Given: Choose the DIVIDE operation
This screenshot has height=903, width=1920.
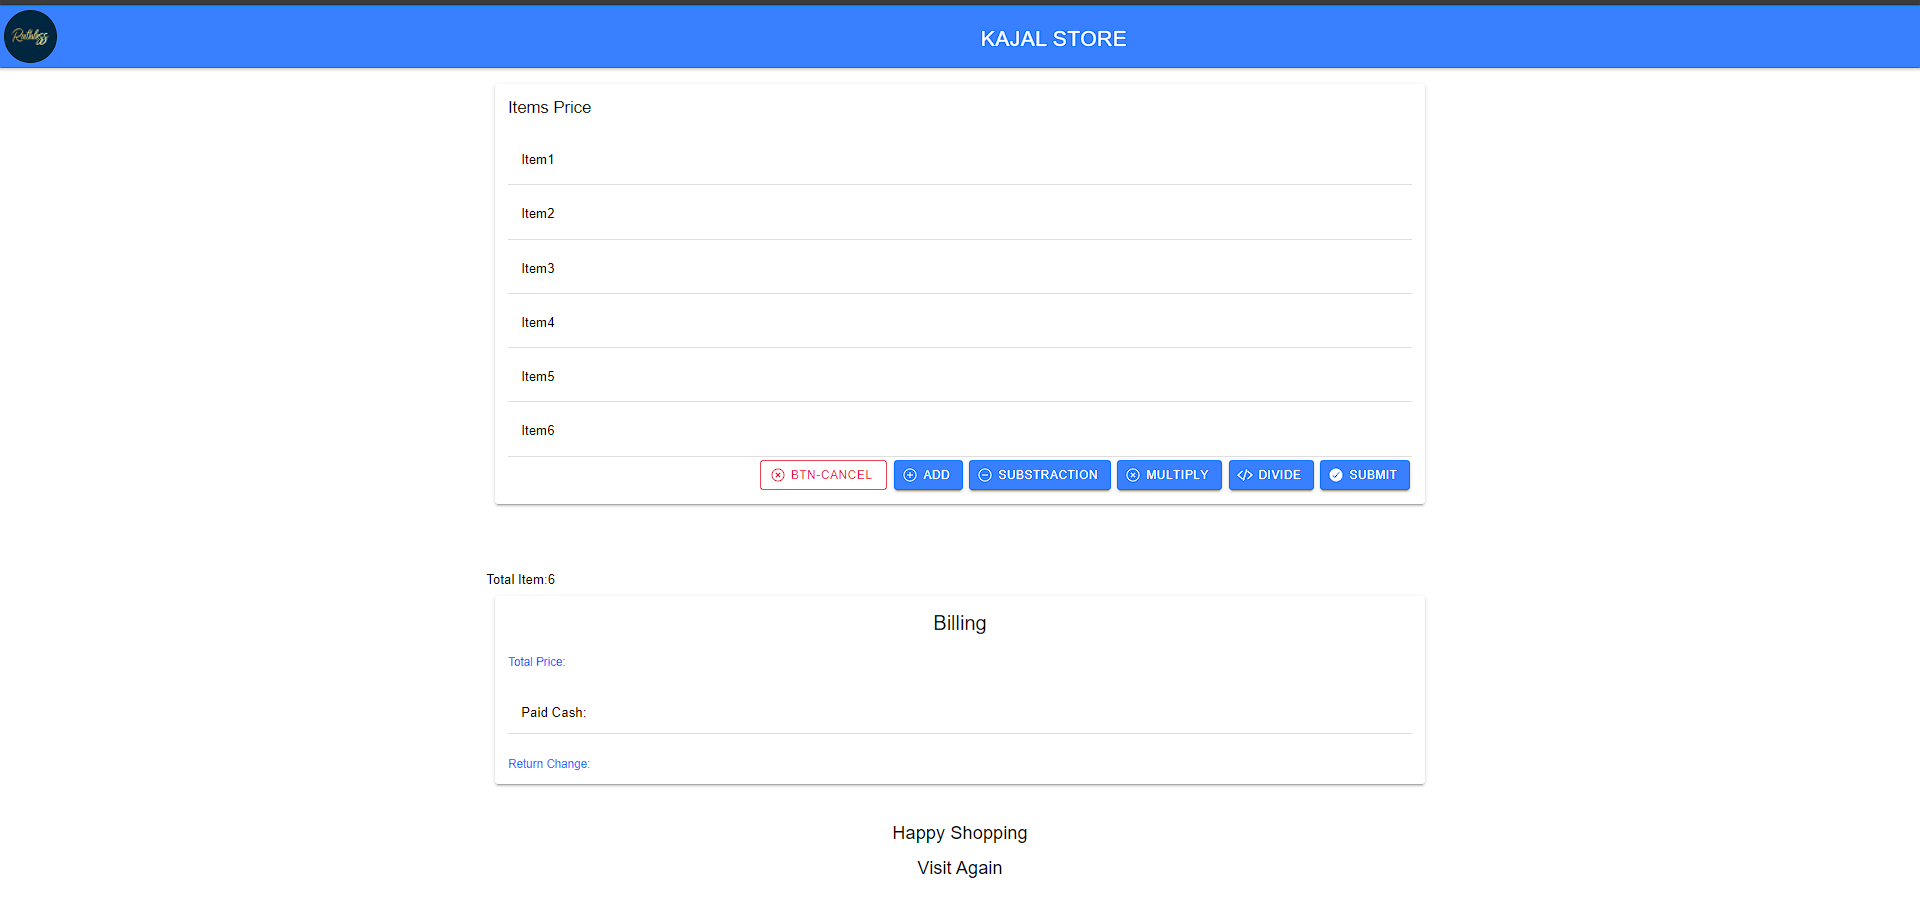Looking at the screenshot, I should coord(1271,475).
